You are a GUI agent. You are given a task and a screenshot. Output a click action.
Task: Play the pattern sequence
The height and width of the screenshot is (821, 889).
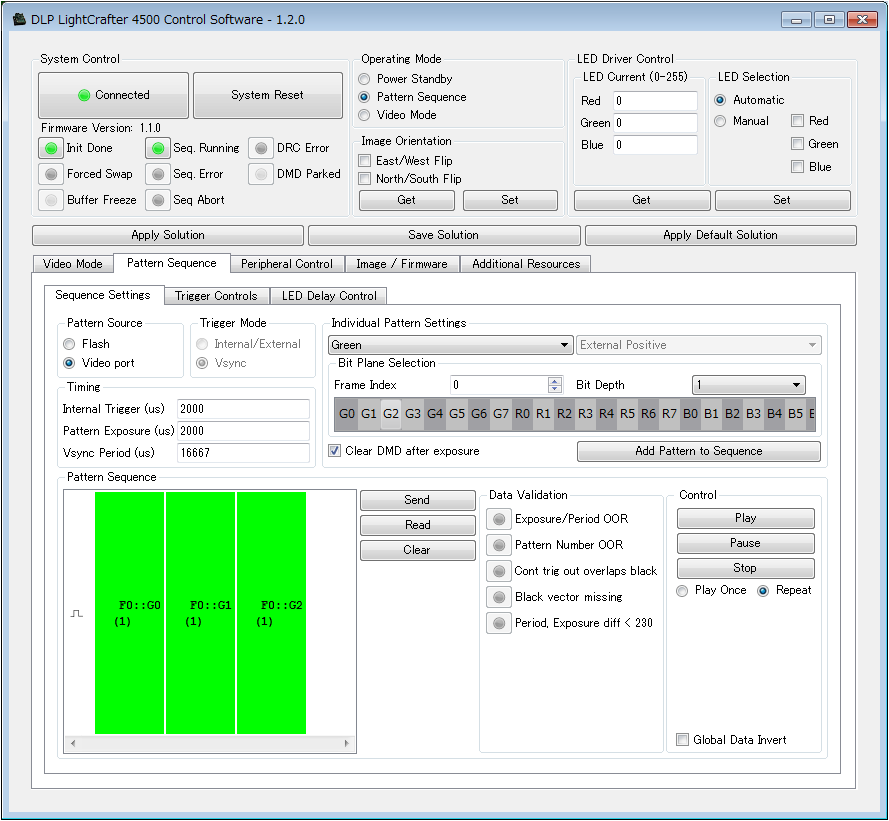746,518
